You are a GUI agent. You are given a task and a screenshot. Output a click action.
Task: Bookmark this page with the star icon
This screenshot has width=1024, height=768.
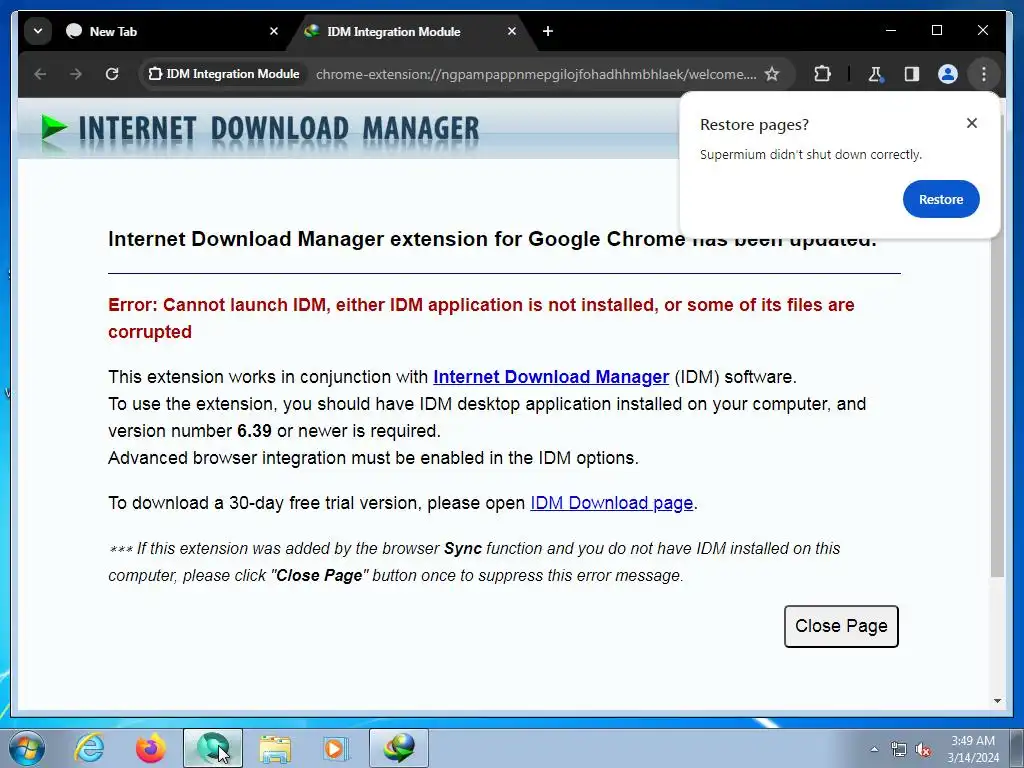pos(772,74)
